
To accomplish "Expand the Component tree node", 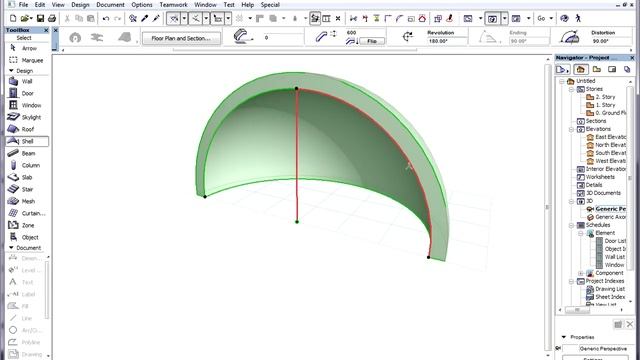I will coord(581,273).
